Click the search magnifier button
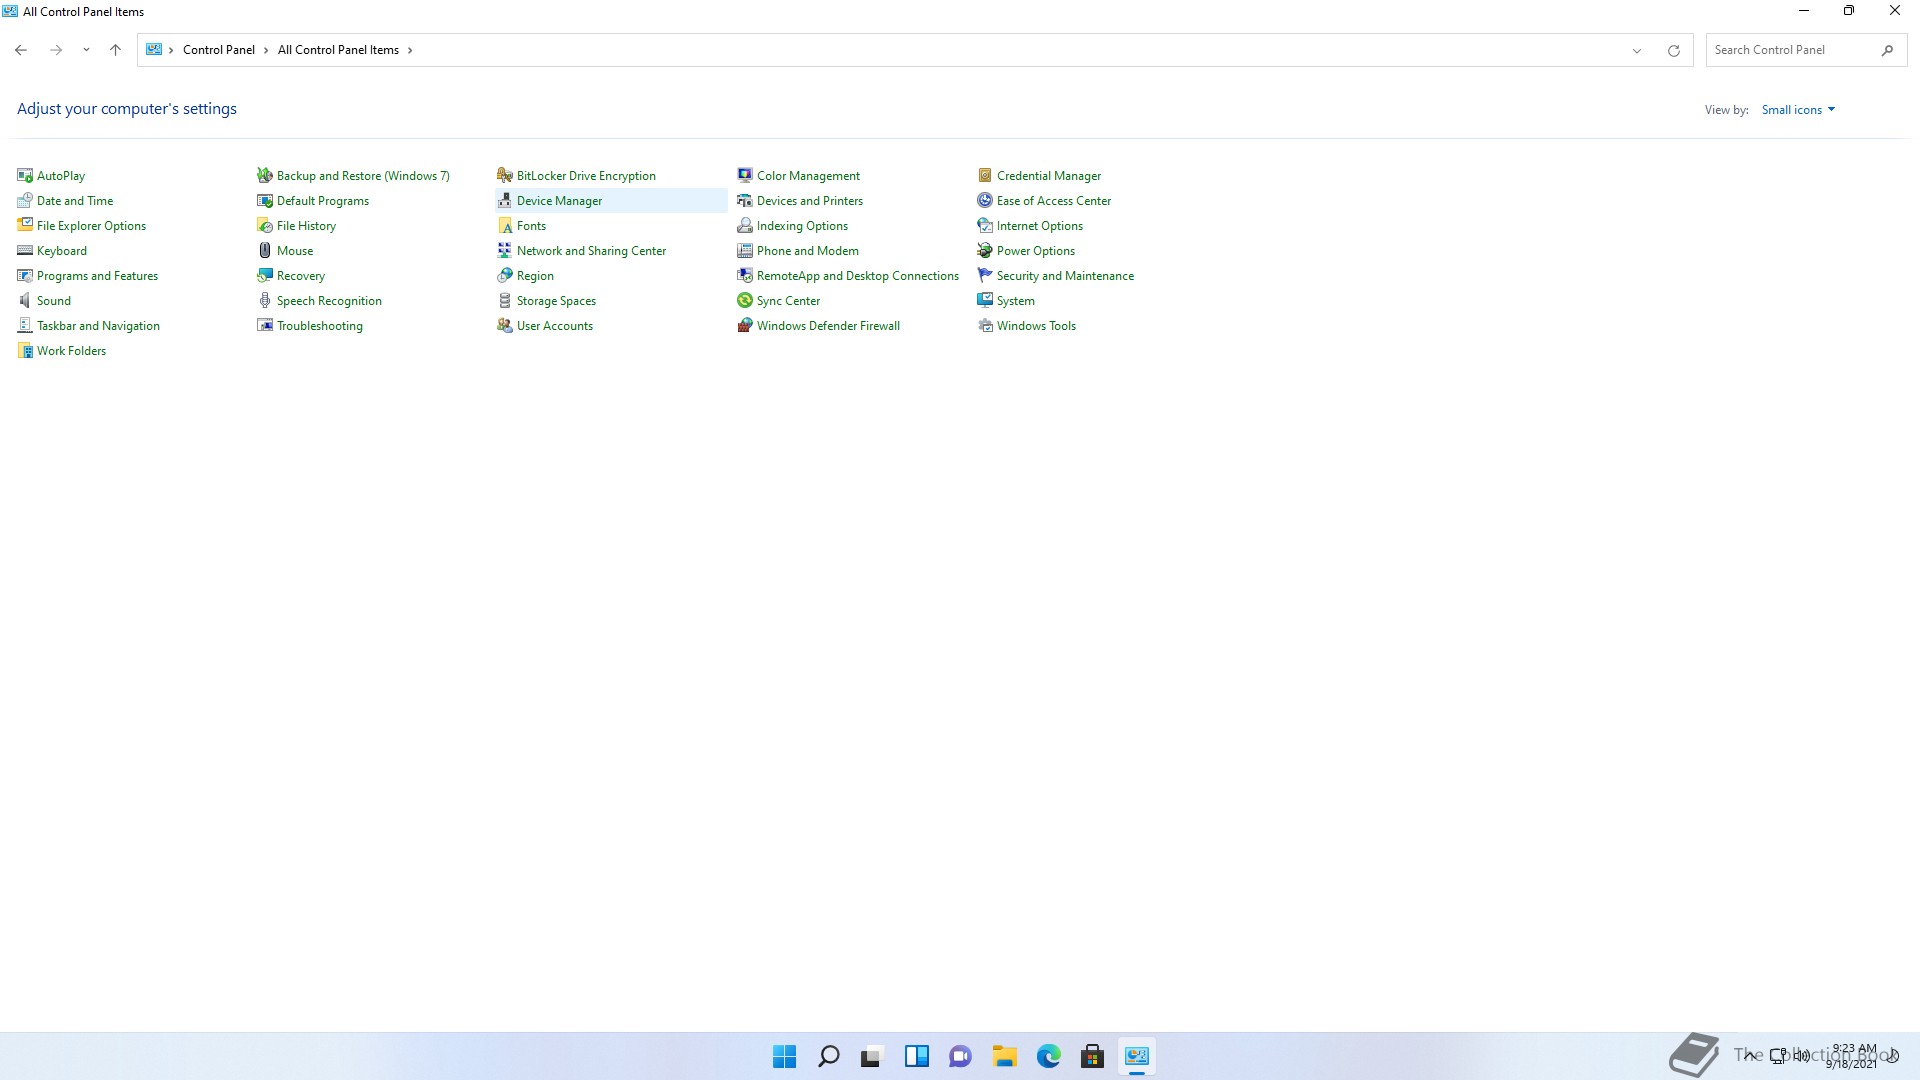The image size is (1920, 1080). click(1887, 50)
